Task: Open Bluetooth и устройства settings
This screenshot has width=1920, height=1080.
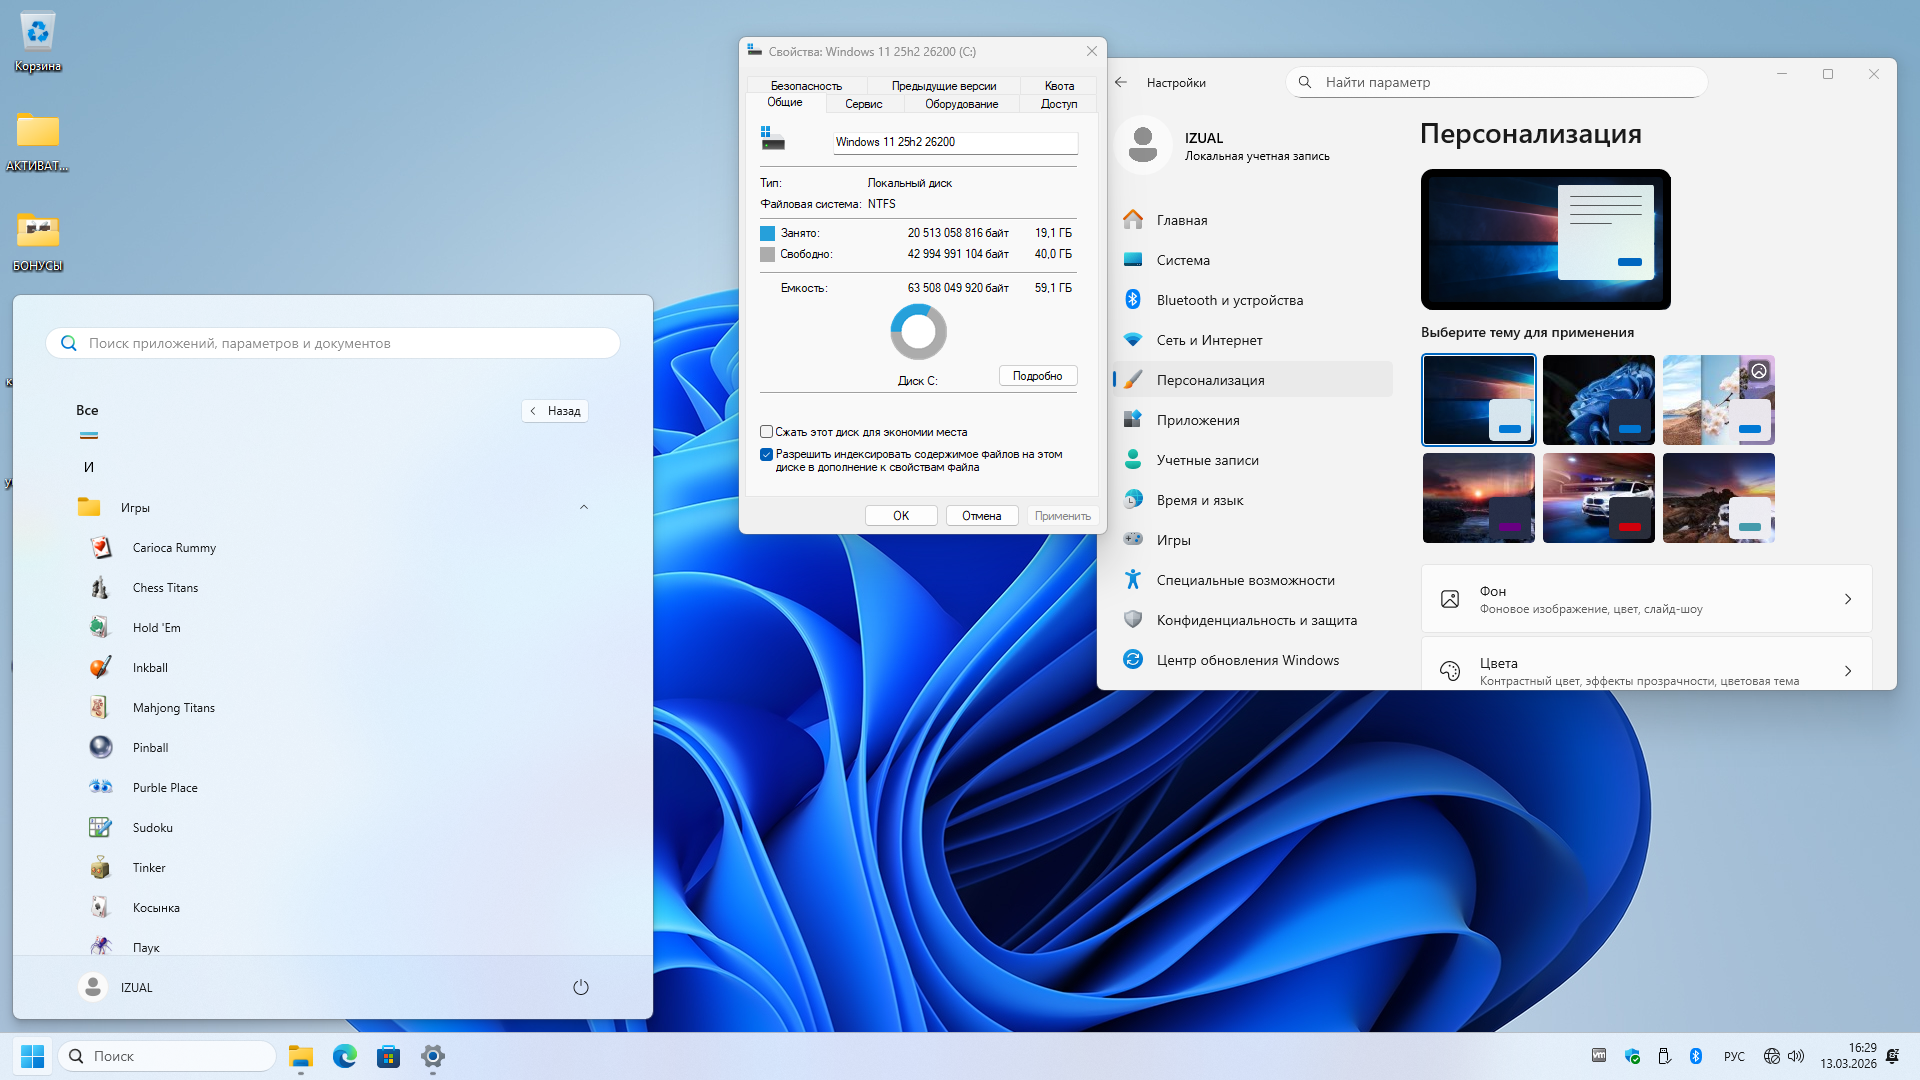Action: click(1229, 300)
